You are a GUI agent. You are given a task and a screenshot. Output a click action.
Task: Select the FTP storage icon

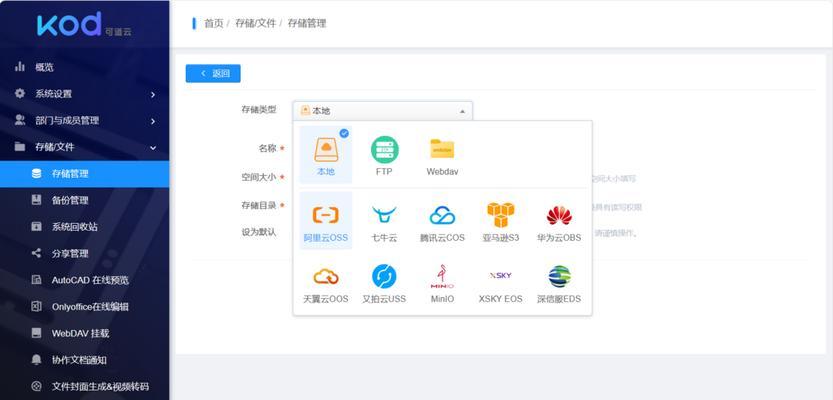385,150
